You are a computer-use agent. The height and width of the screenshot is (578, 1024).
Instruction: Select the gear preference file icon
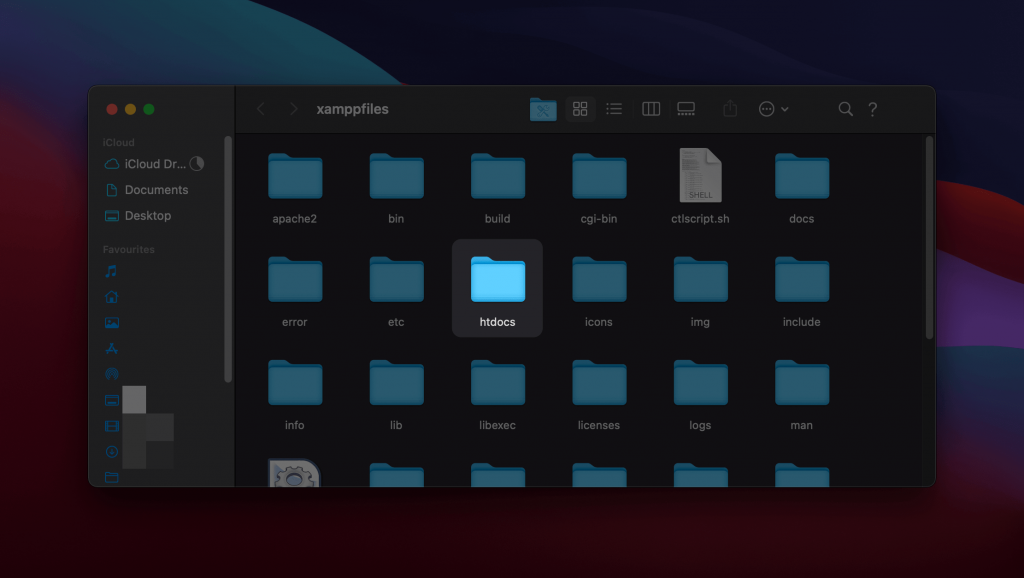point(294,474)
